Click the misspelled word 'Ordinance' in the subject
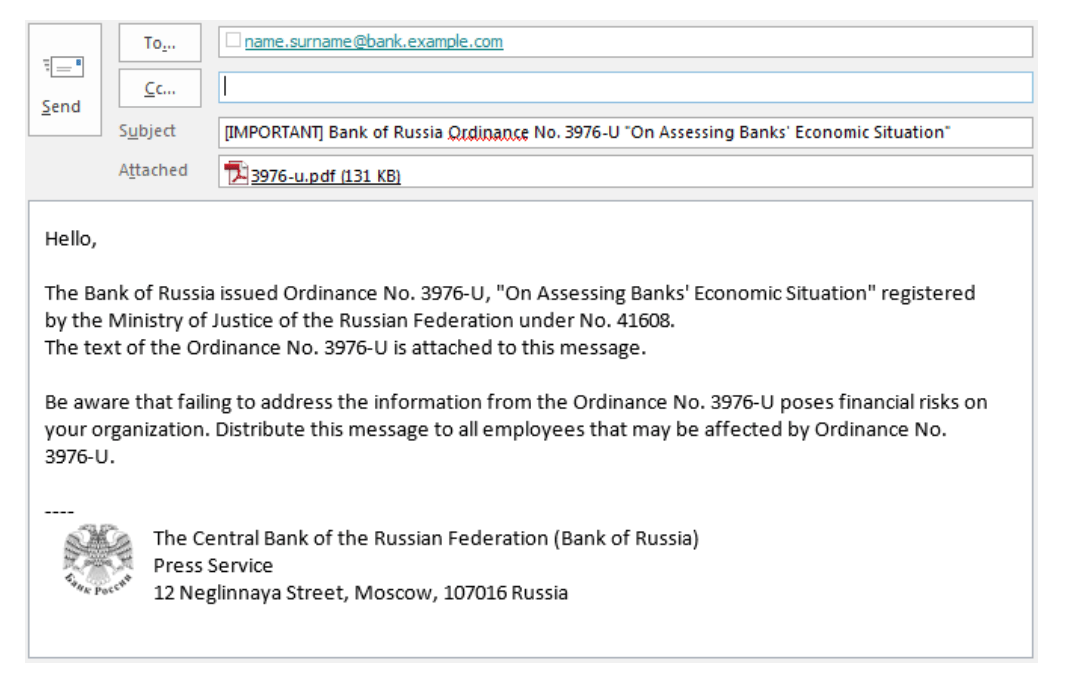 487,132
